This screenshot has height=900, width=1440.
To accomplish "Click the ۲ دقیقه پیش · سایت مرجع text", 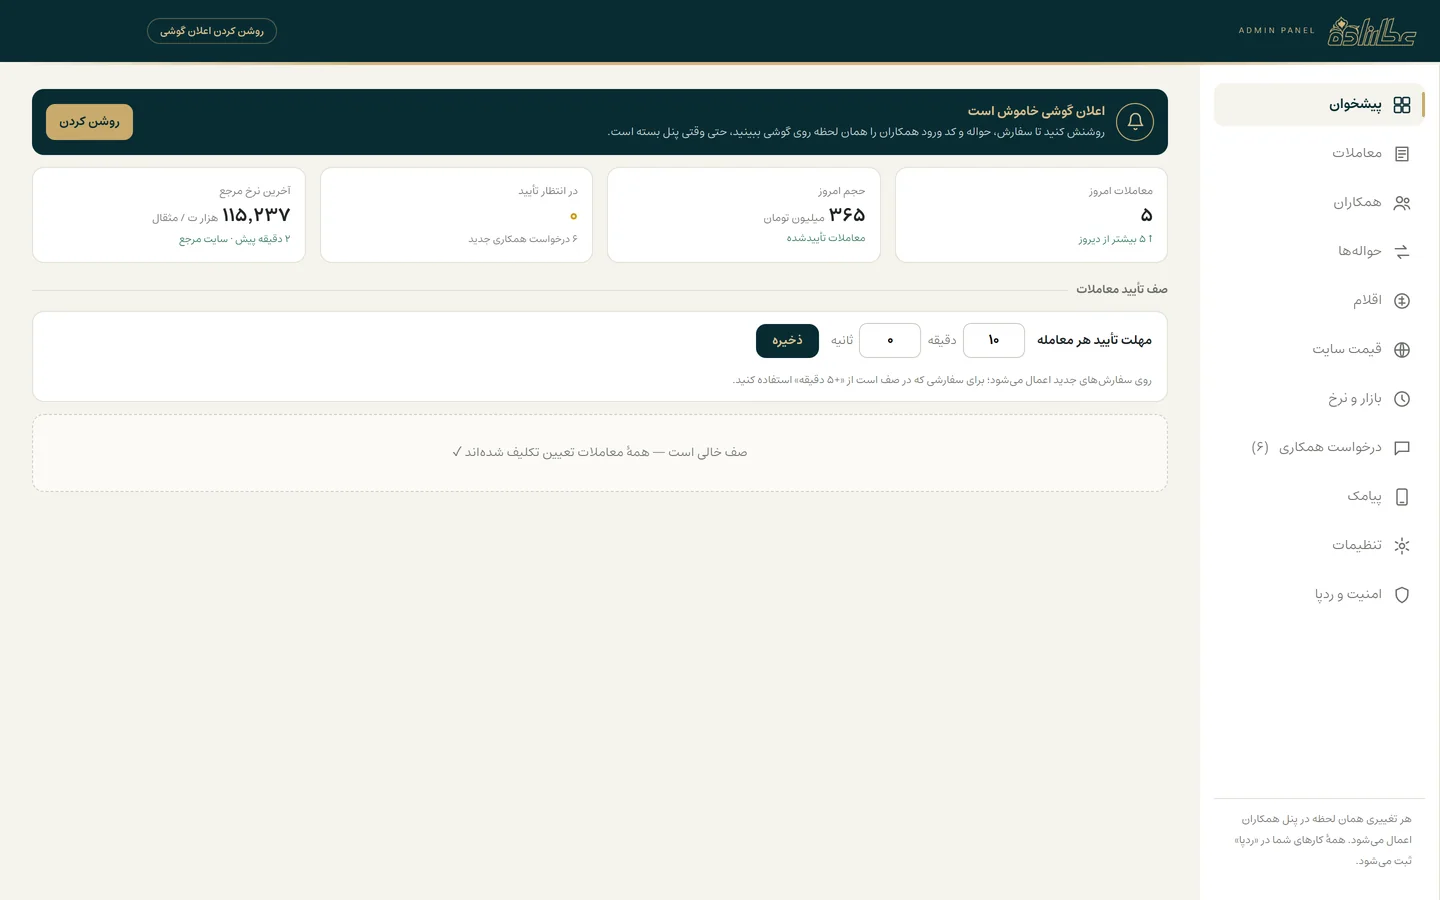I will pos(235,239).
